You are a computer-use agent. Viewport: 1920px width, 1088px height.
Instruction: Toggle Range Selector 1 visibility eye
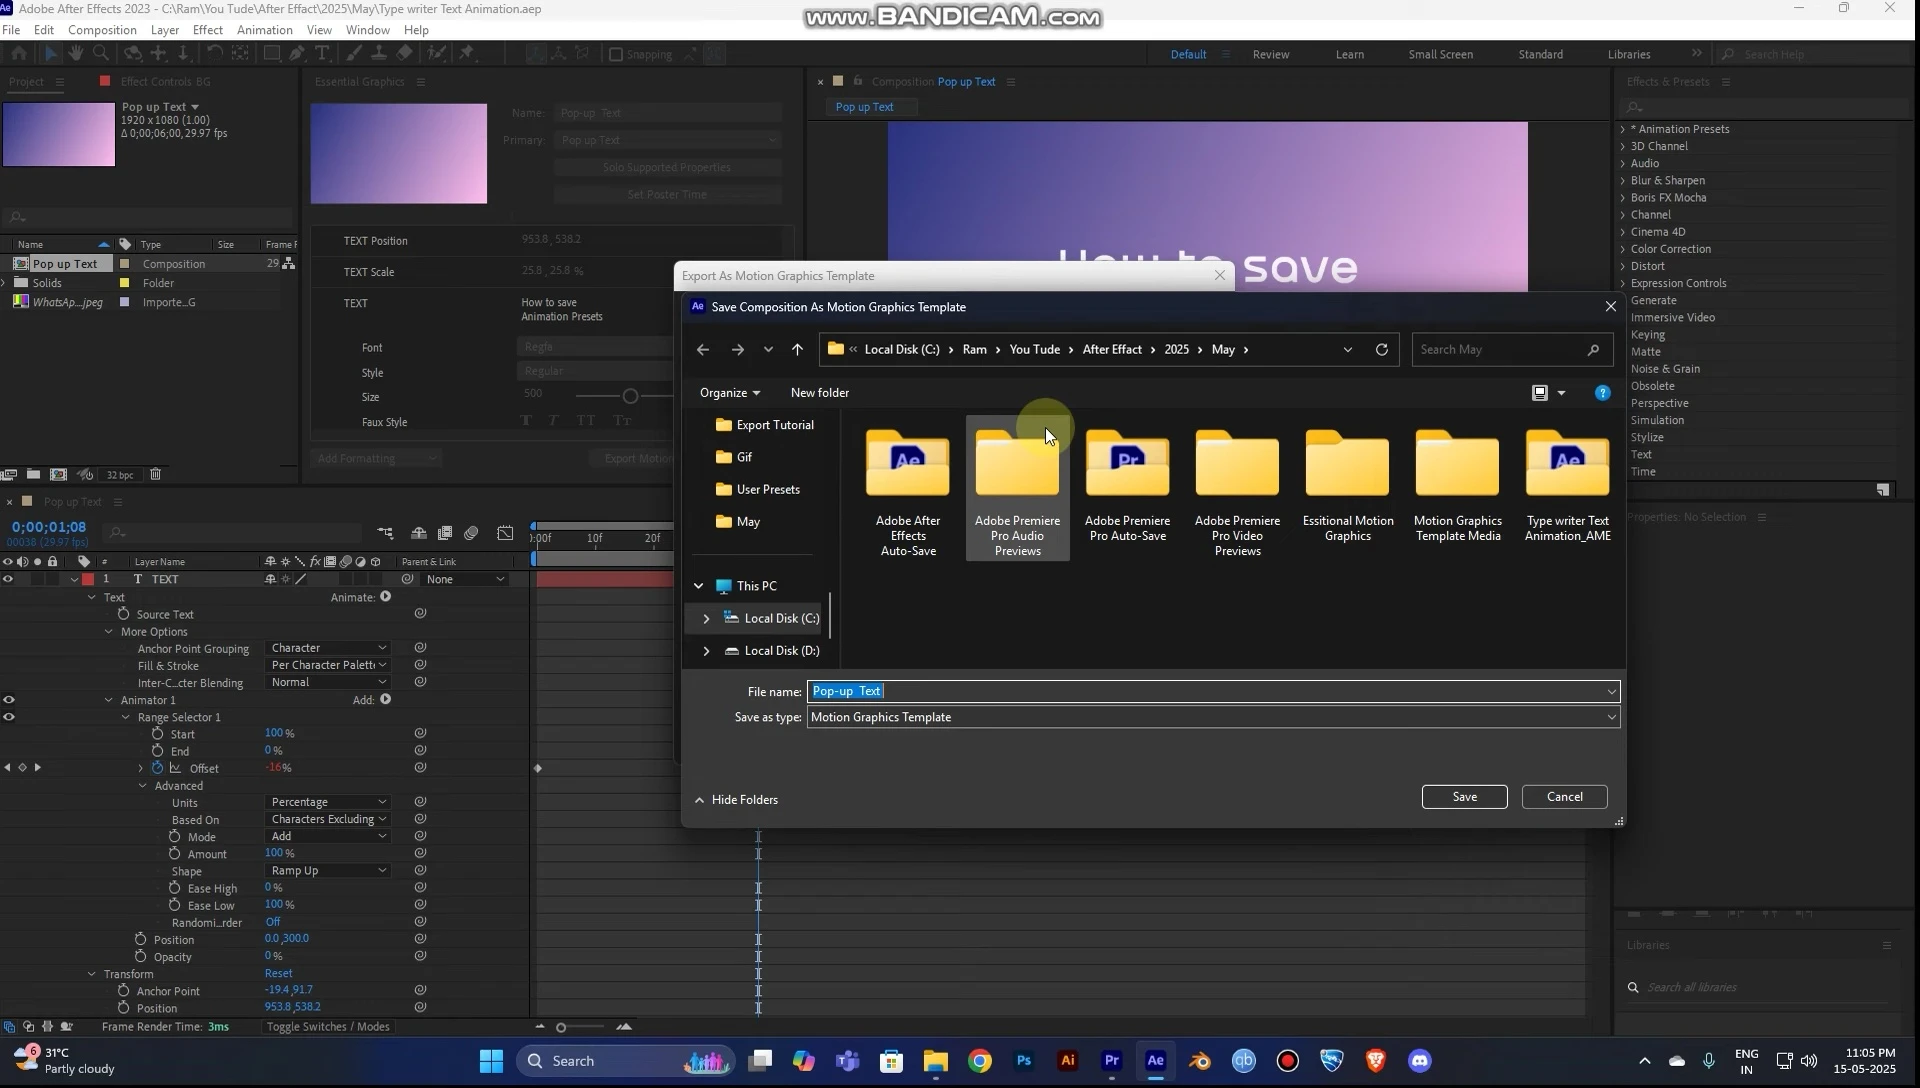[x=8, y=717]
